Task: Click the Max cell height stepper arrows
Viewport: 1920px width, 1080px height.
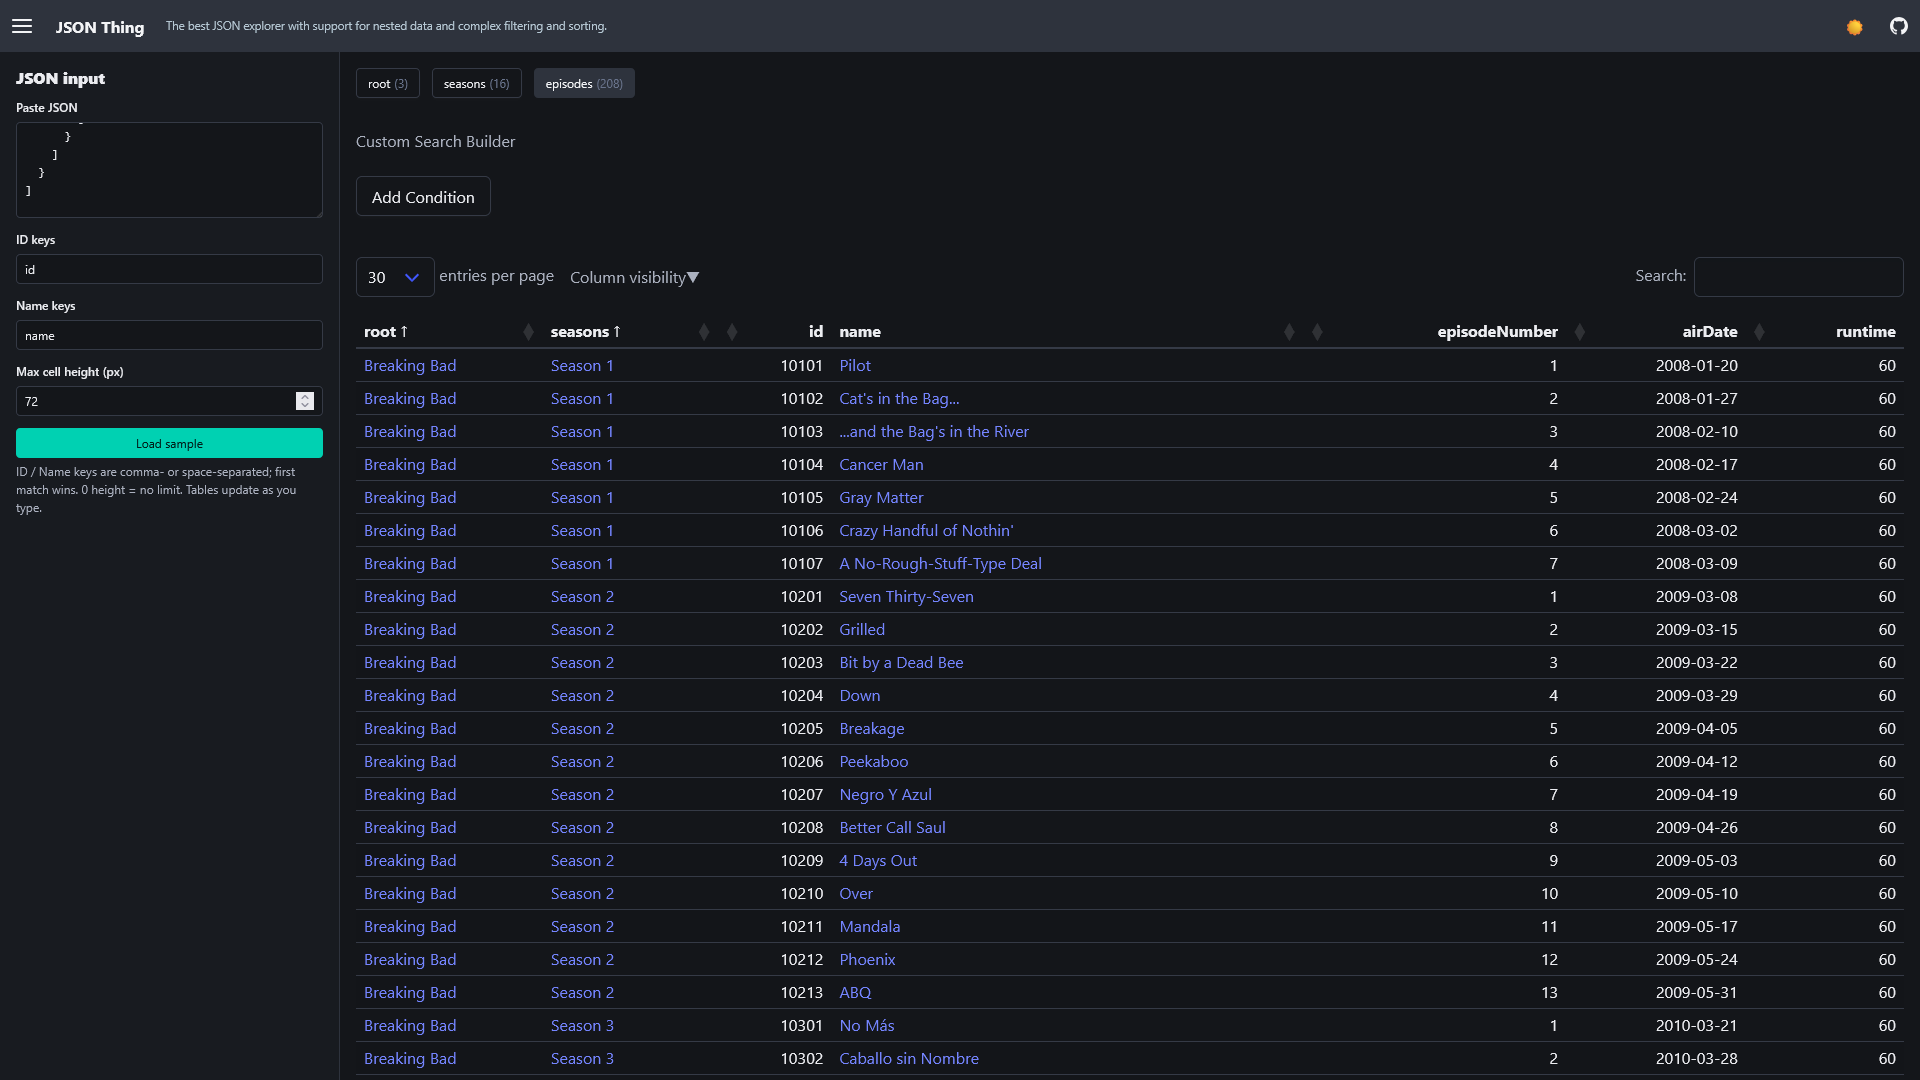Action: coord(305,401)
